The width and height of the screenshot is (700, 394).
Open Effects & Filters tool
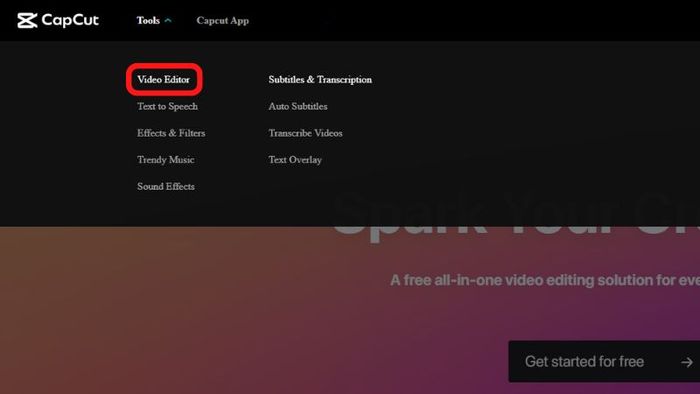tap(171, 133)
